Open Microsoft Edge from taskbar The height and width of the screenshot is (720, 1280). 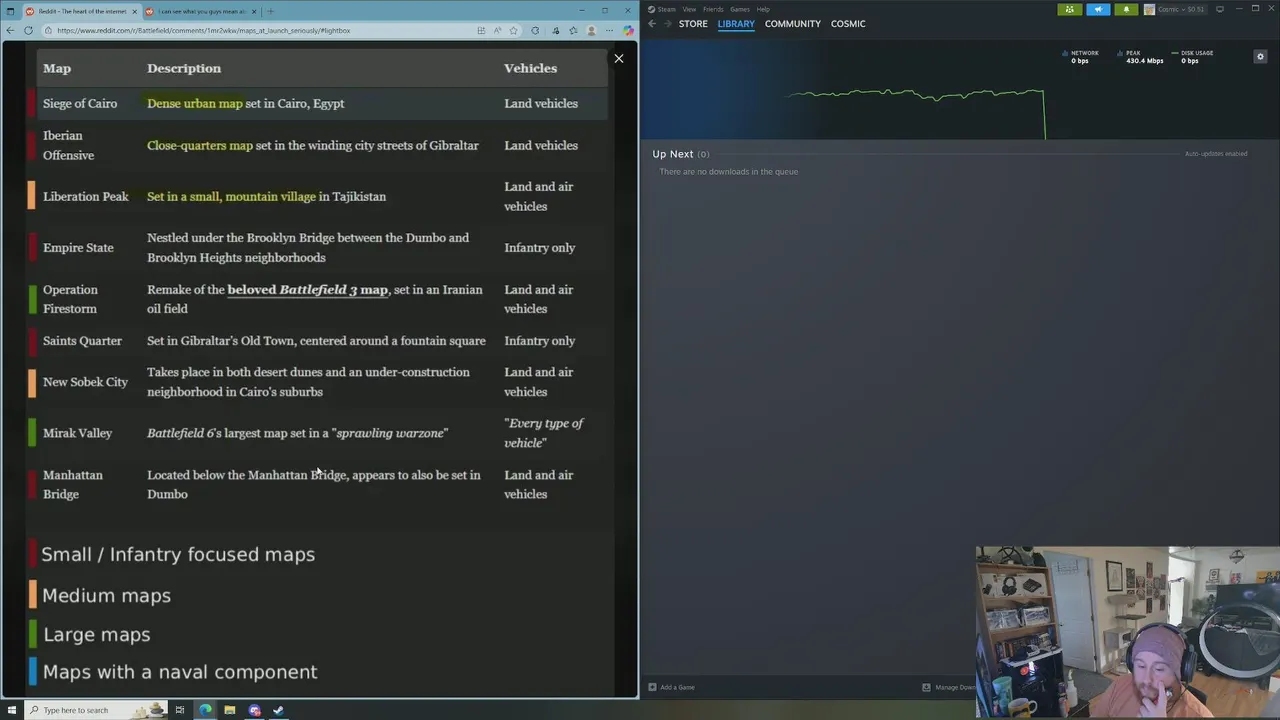point(205,710)
